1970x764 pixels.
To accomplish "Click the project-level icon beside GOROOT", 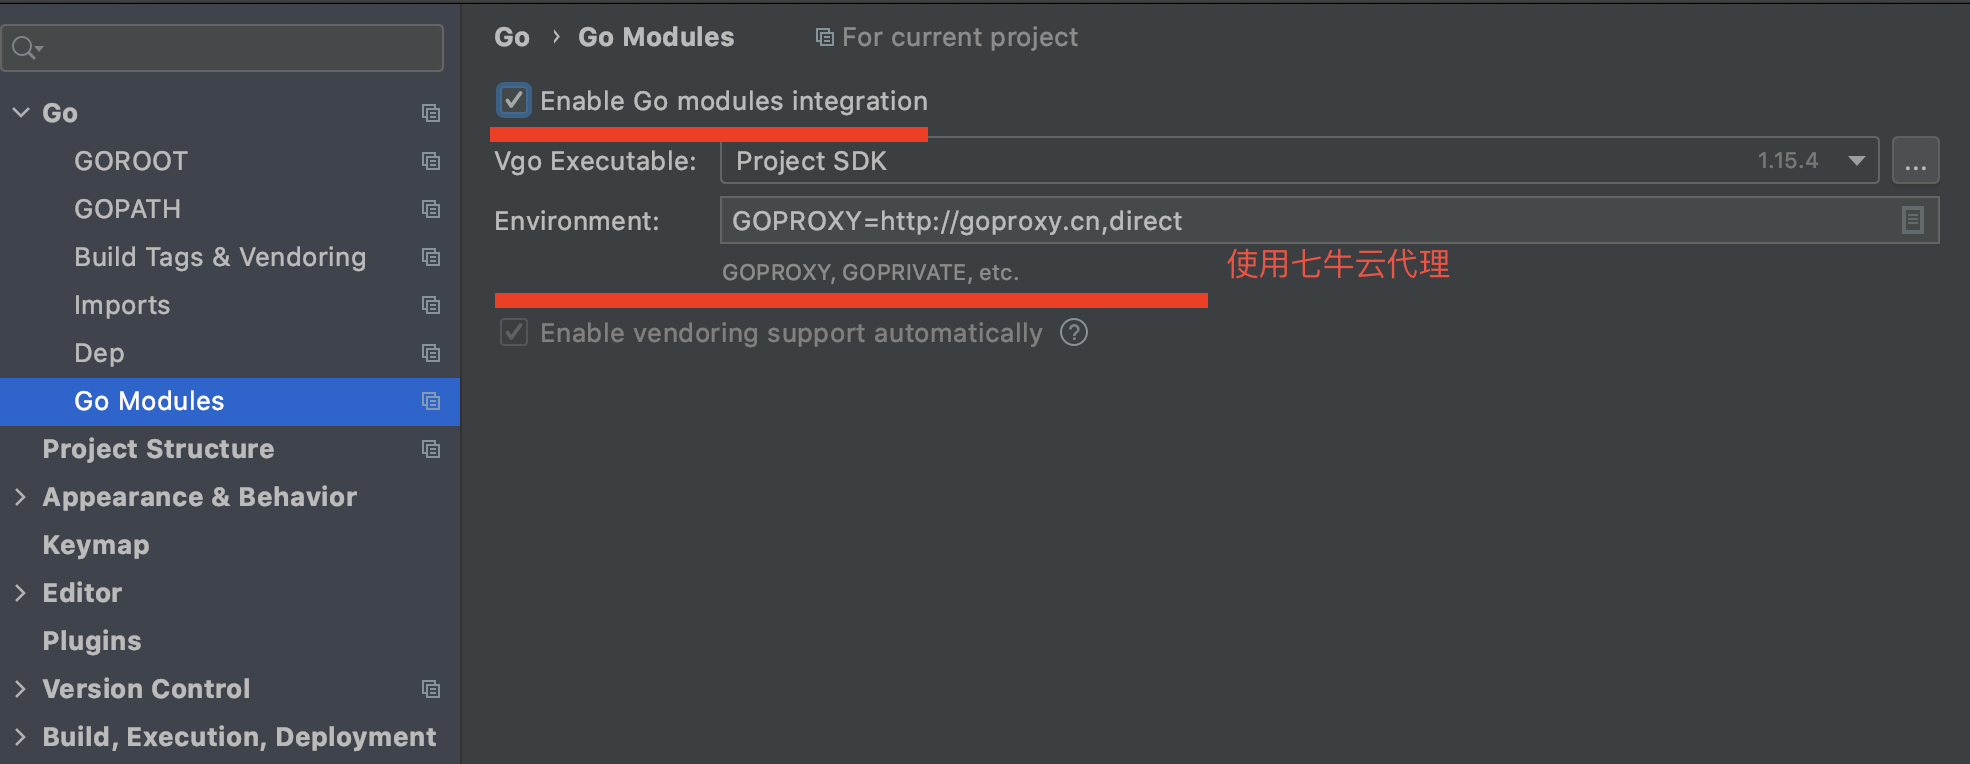I will [431, 161].
